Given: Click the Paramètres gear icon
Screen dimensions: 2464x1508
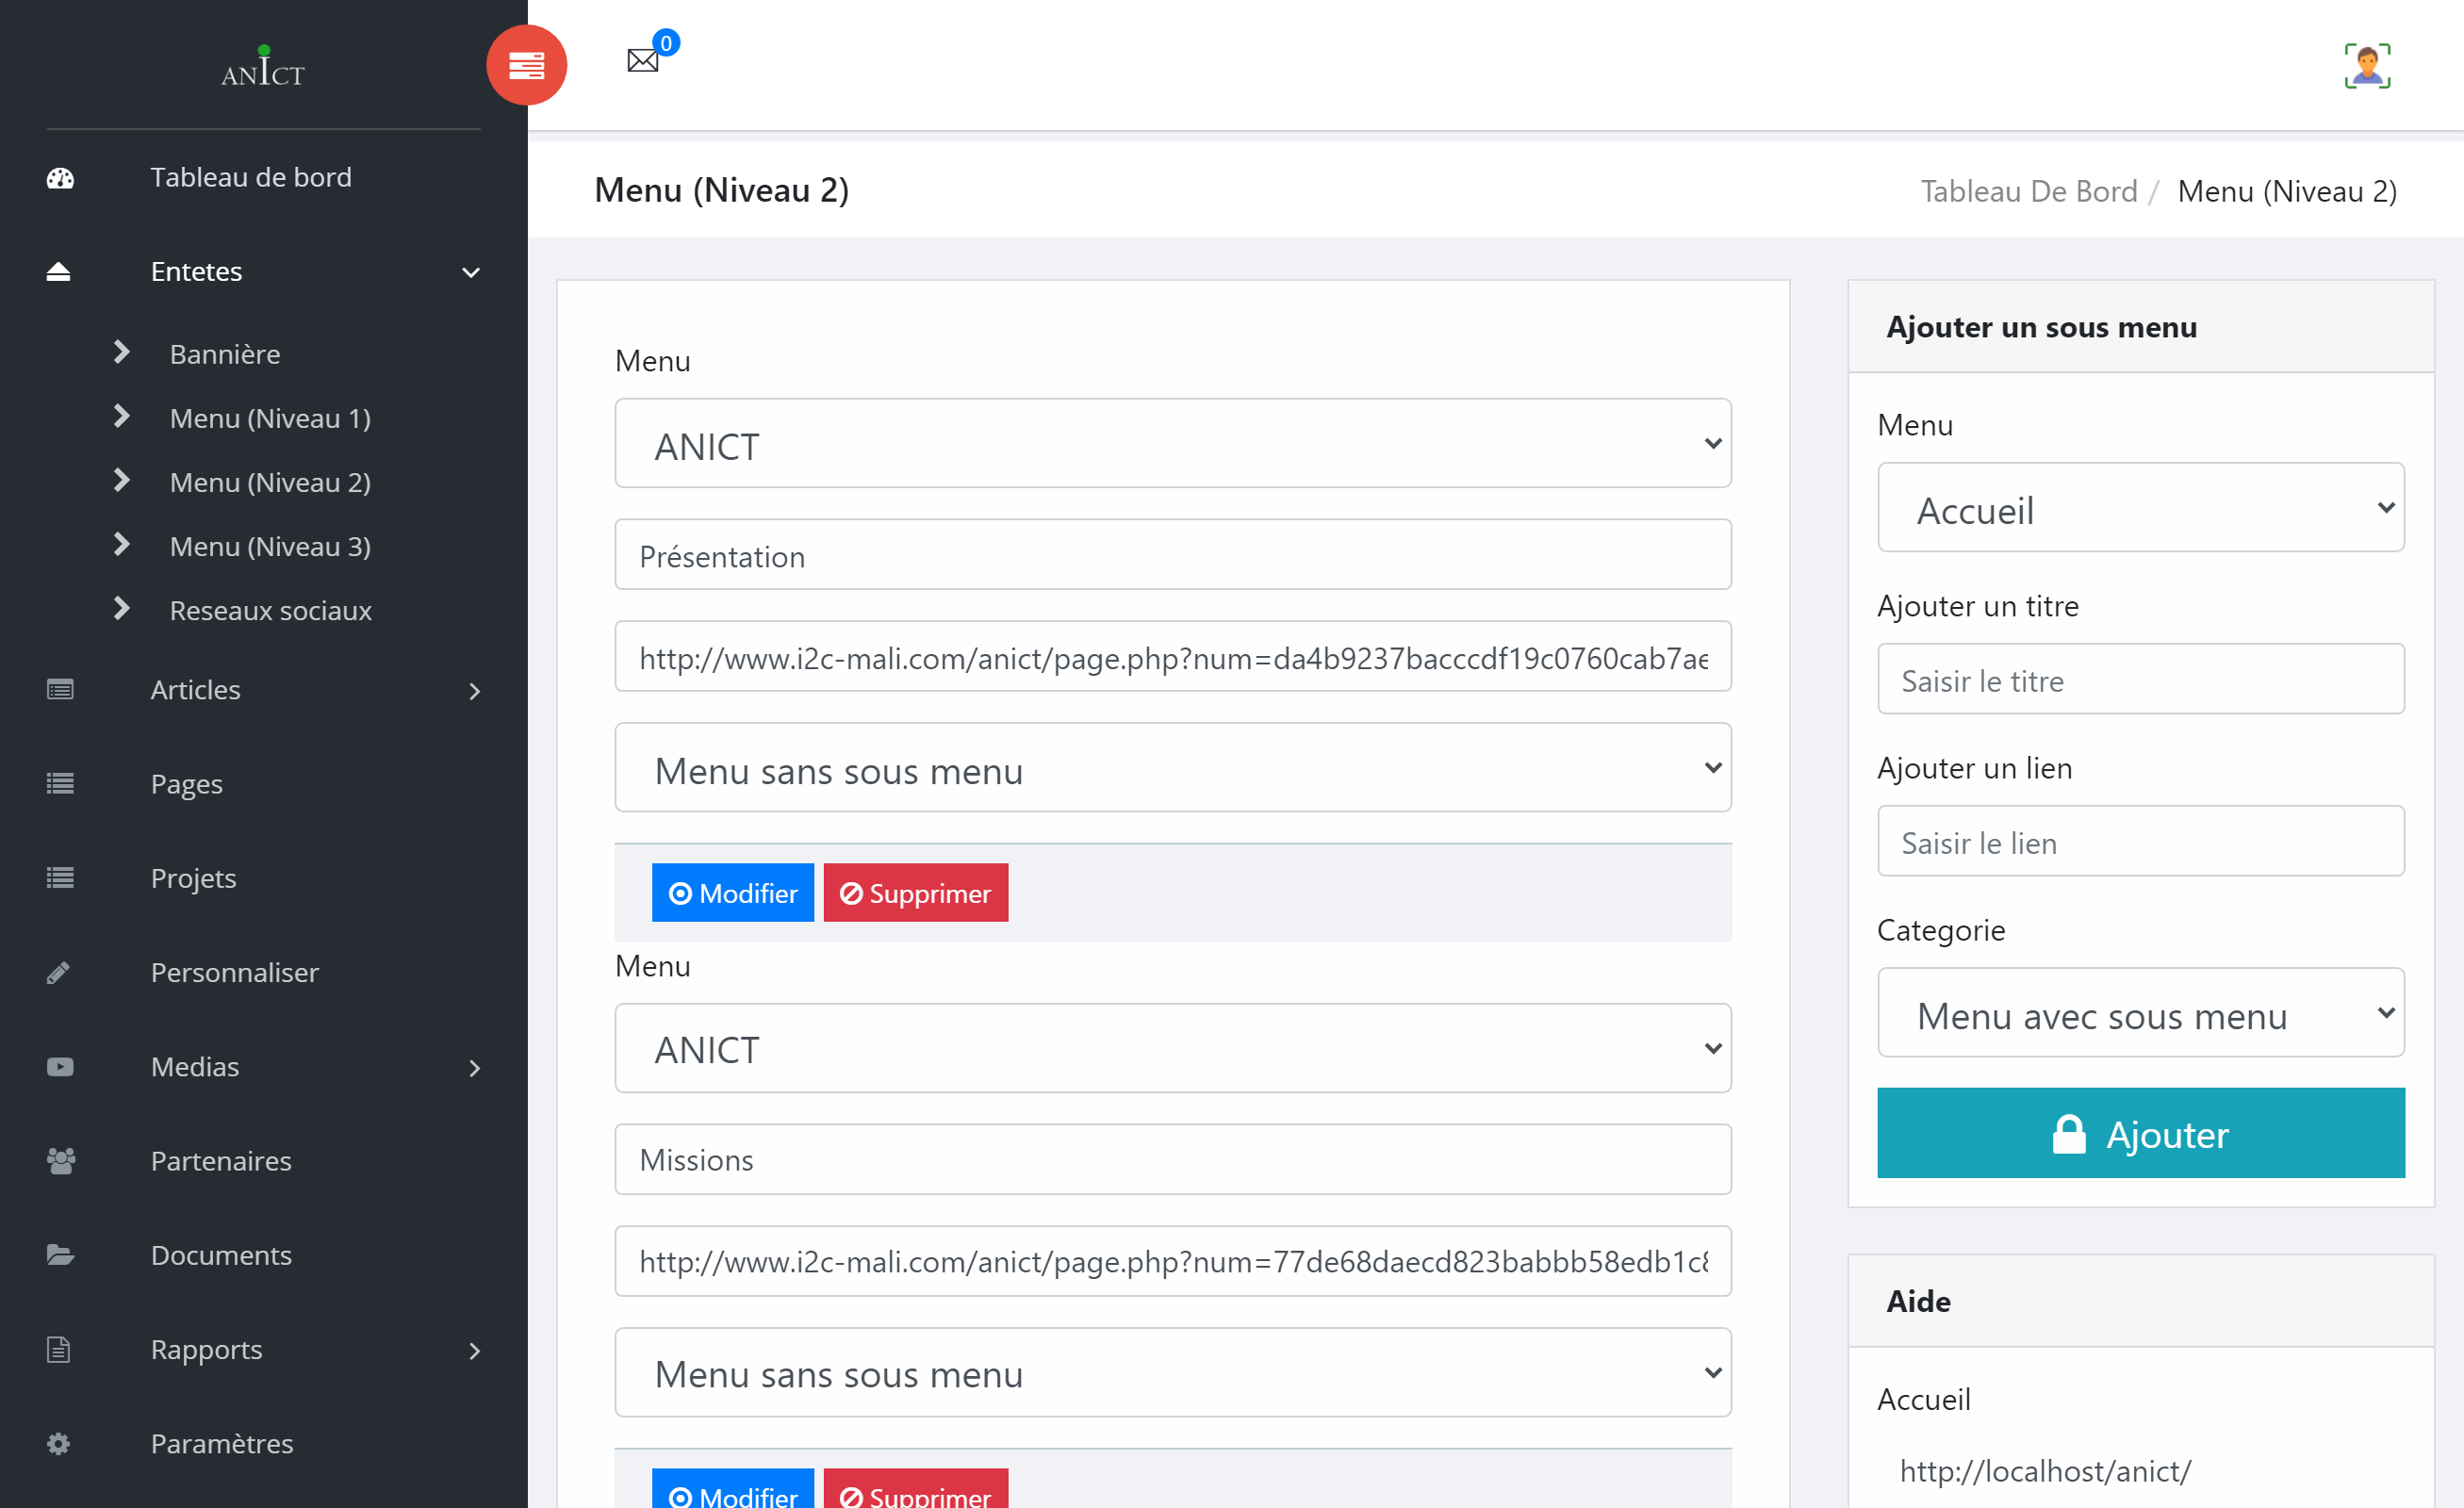Looking at the screenshot, I should pyautogui.click(x=59, y=1443).
